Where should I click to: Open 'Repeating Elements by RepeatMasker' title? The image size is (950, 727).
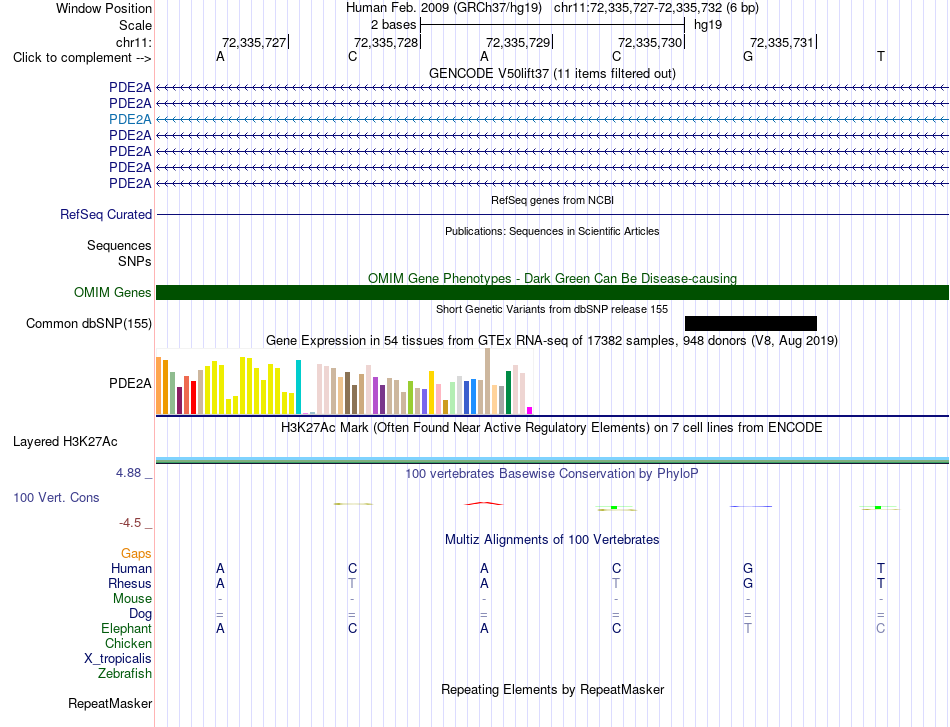click(x=552, y=689)
